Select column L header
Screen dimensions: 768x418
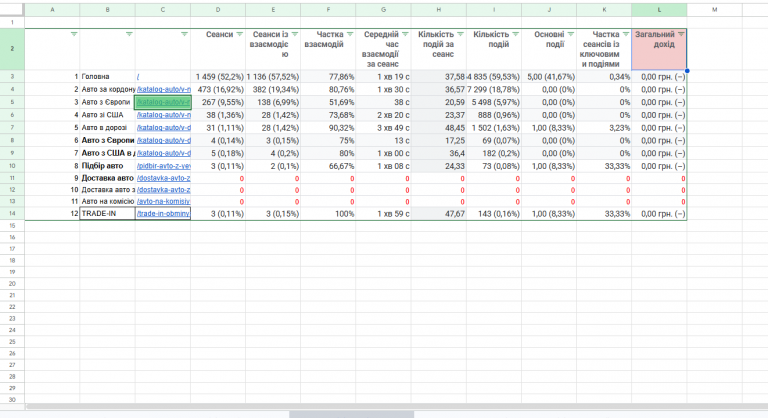pyautogui.click(x=659, y=9)
